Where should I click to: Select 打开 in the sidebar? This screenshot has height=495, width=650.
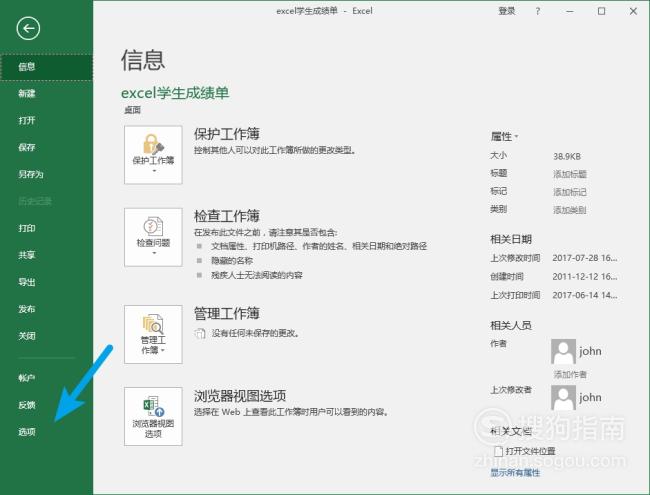point(46,120)
